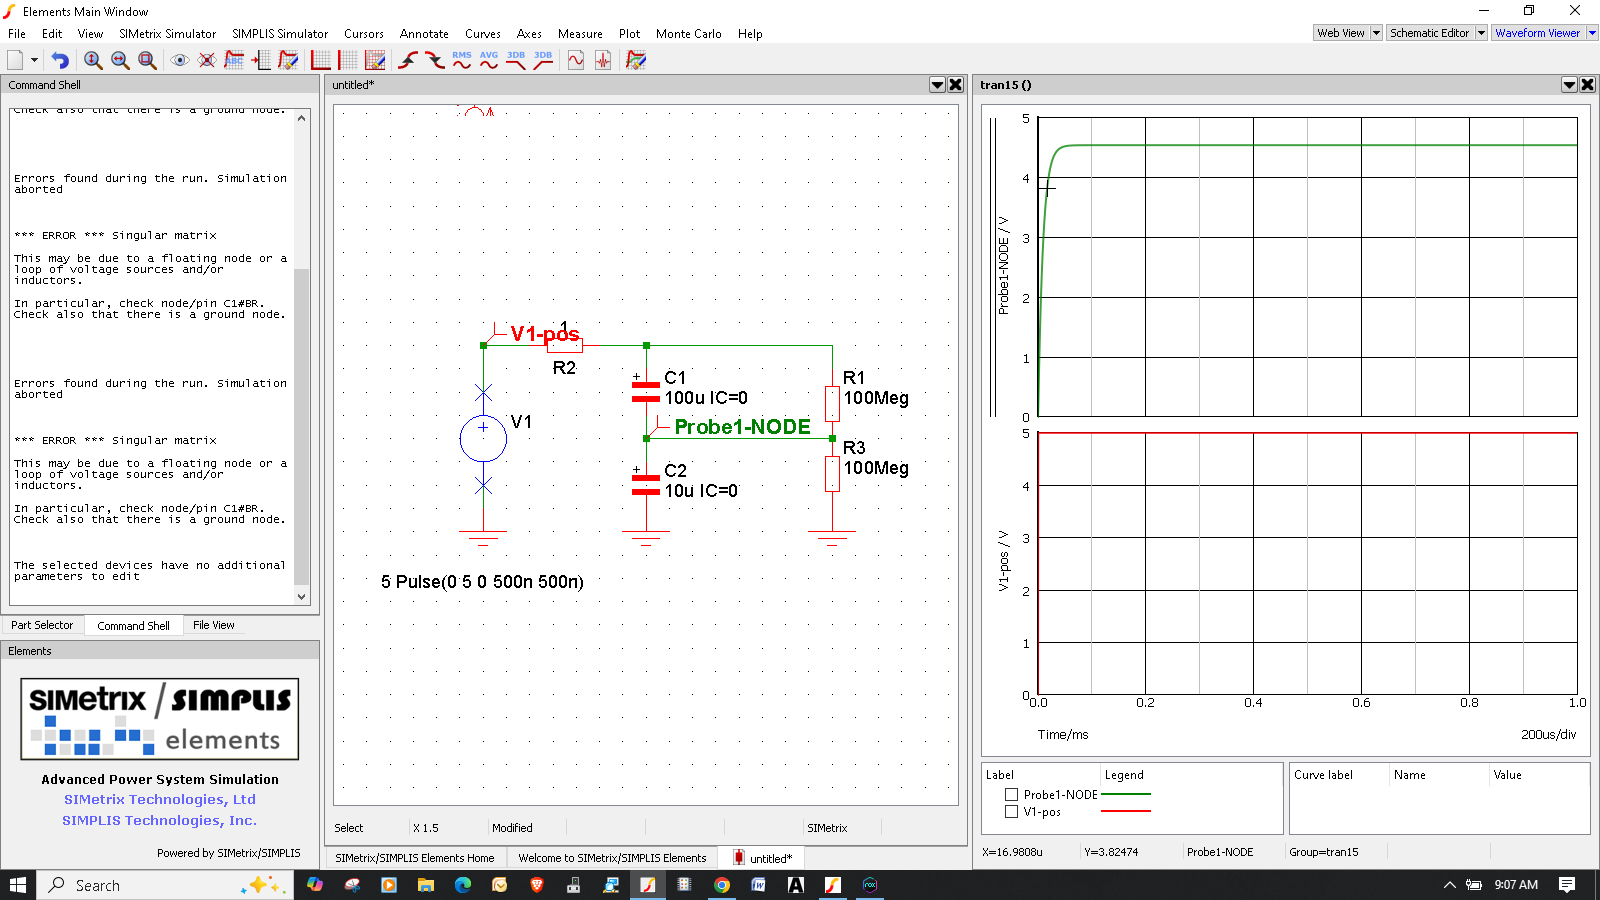1600x900 pixels.
Task: Click the red Fourier spike plot icon
Action: [x=603, y=60]
